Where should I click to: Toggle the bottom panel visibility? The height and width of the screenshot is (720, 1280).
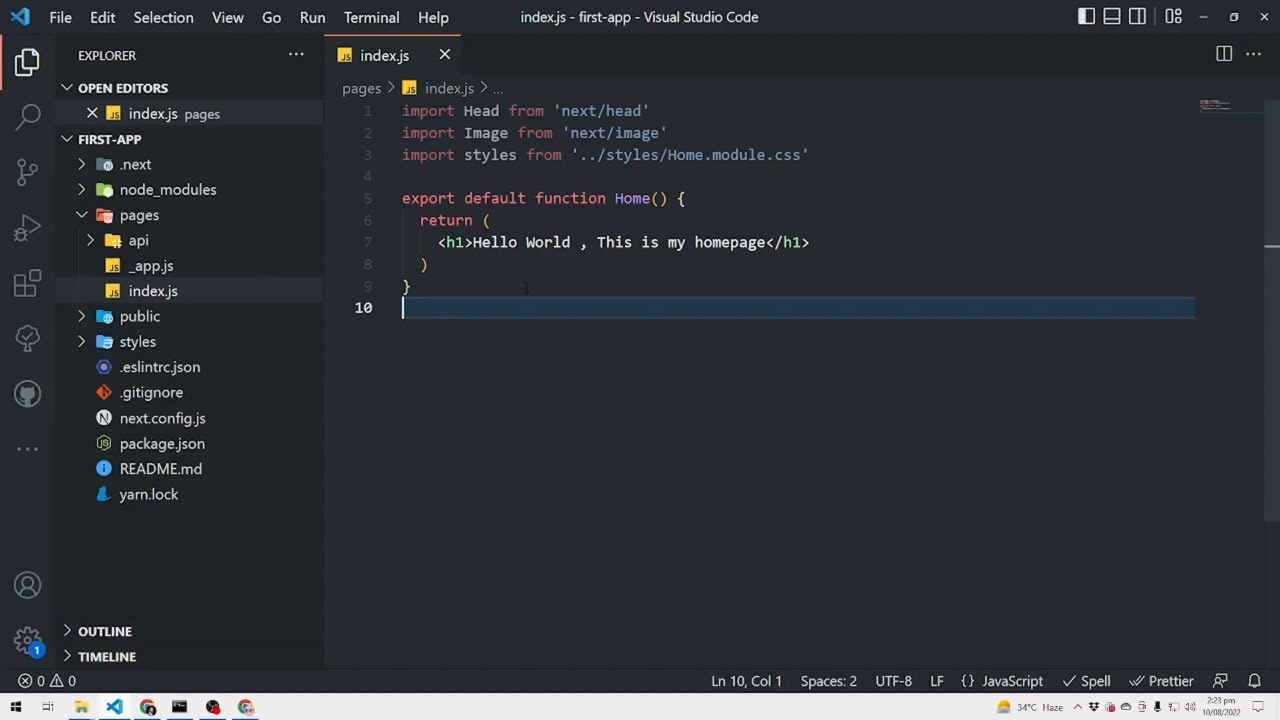(x=1112, y=17)
